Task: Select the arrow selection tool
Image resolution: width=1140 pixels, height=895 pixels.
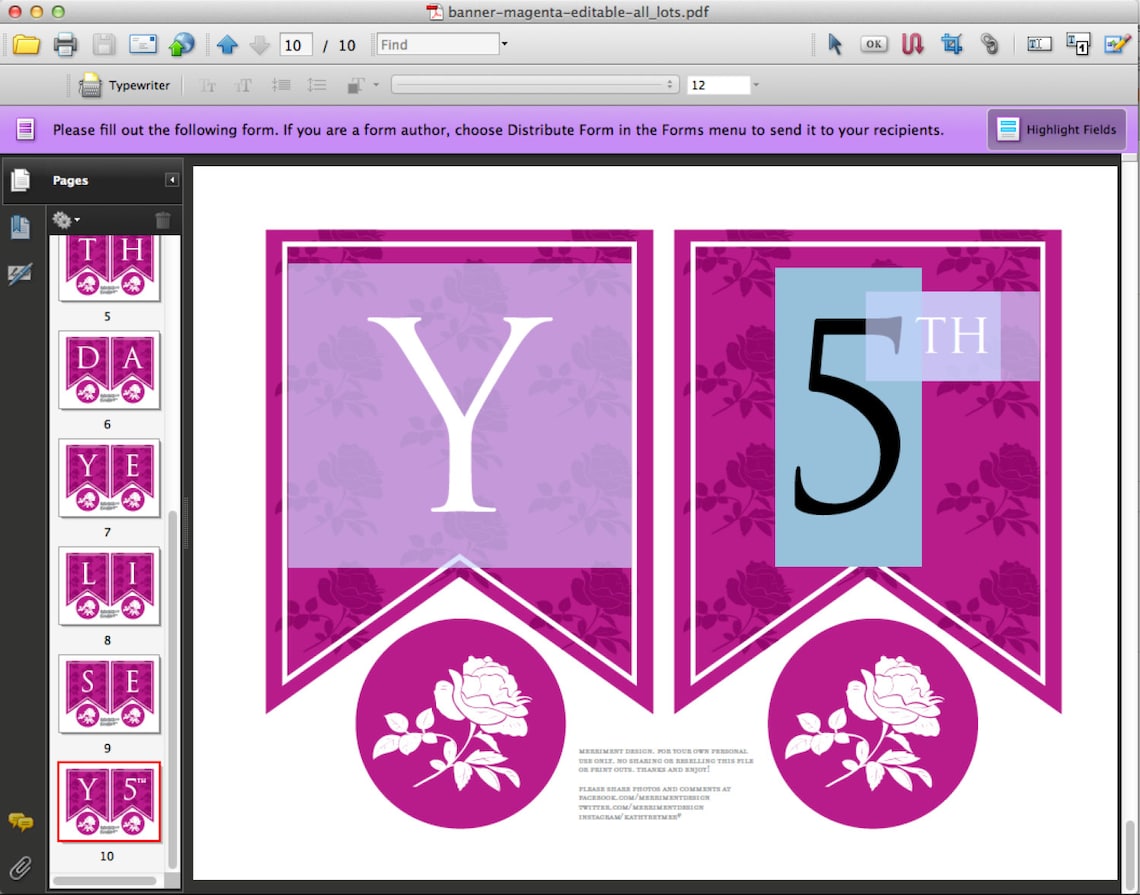Action: [835, 44]
